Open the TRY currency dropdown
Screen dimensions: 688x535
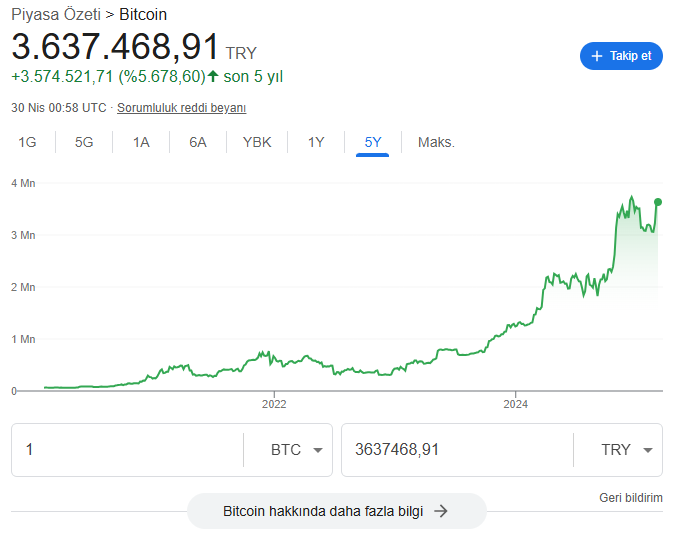[x=627, y=450]
